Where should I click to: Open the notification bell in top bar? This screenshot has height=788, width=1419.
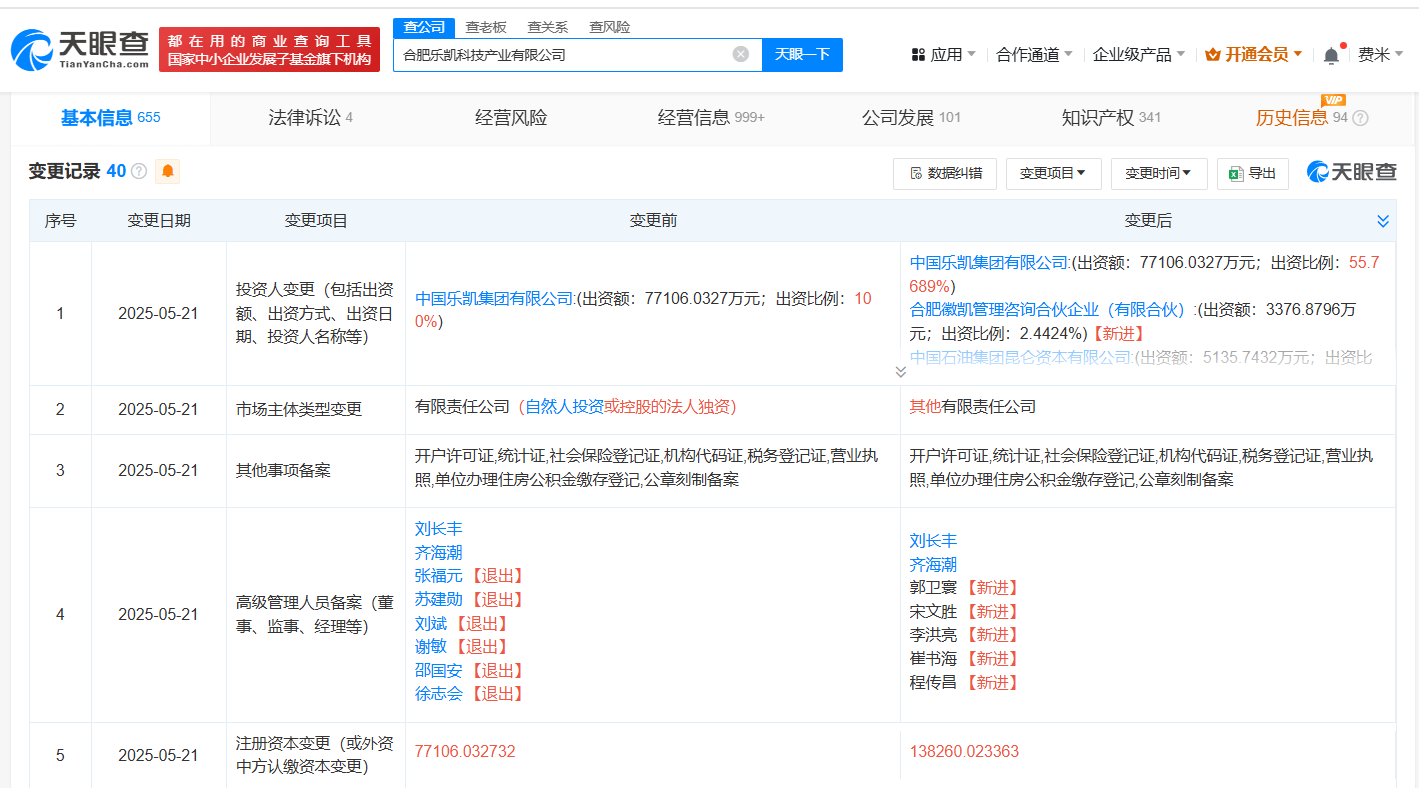(x=1331, y=55)
